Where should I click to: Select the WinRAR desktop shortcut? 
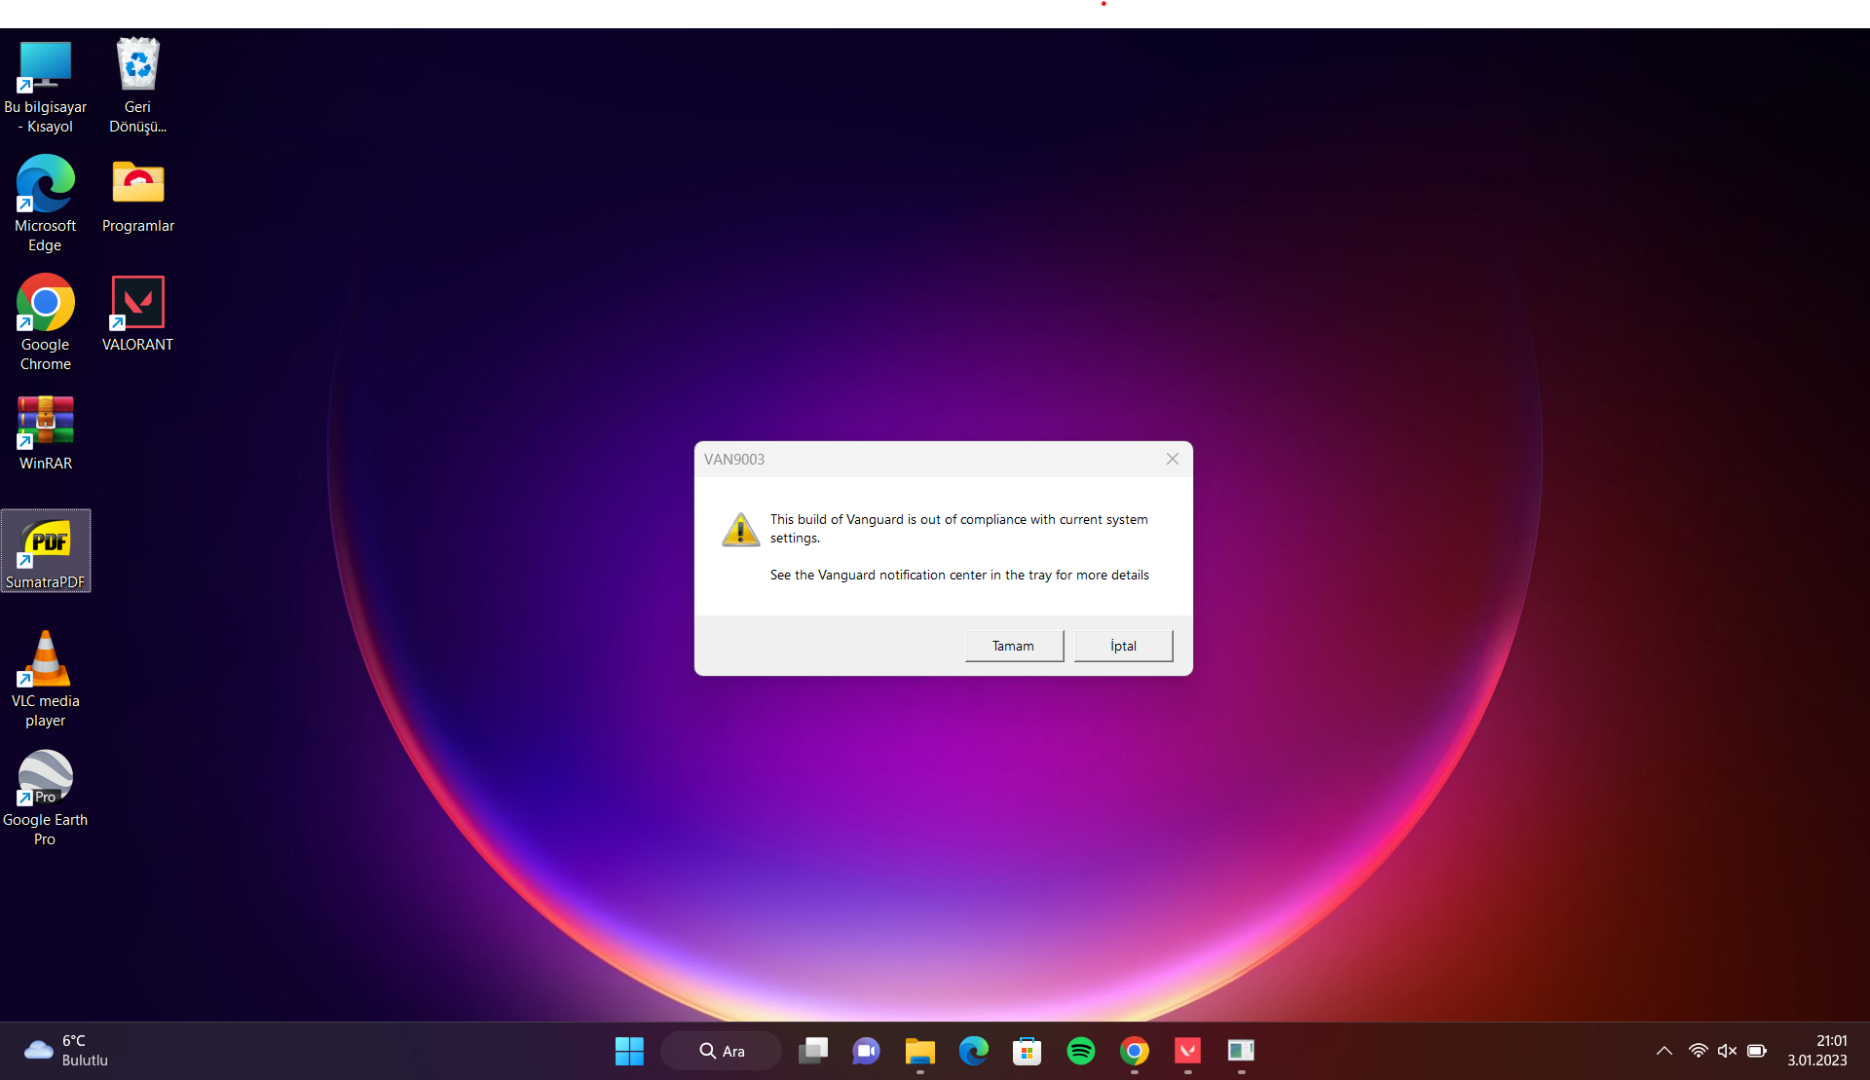45,433
